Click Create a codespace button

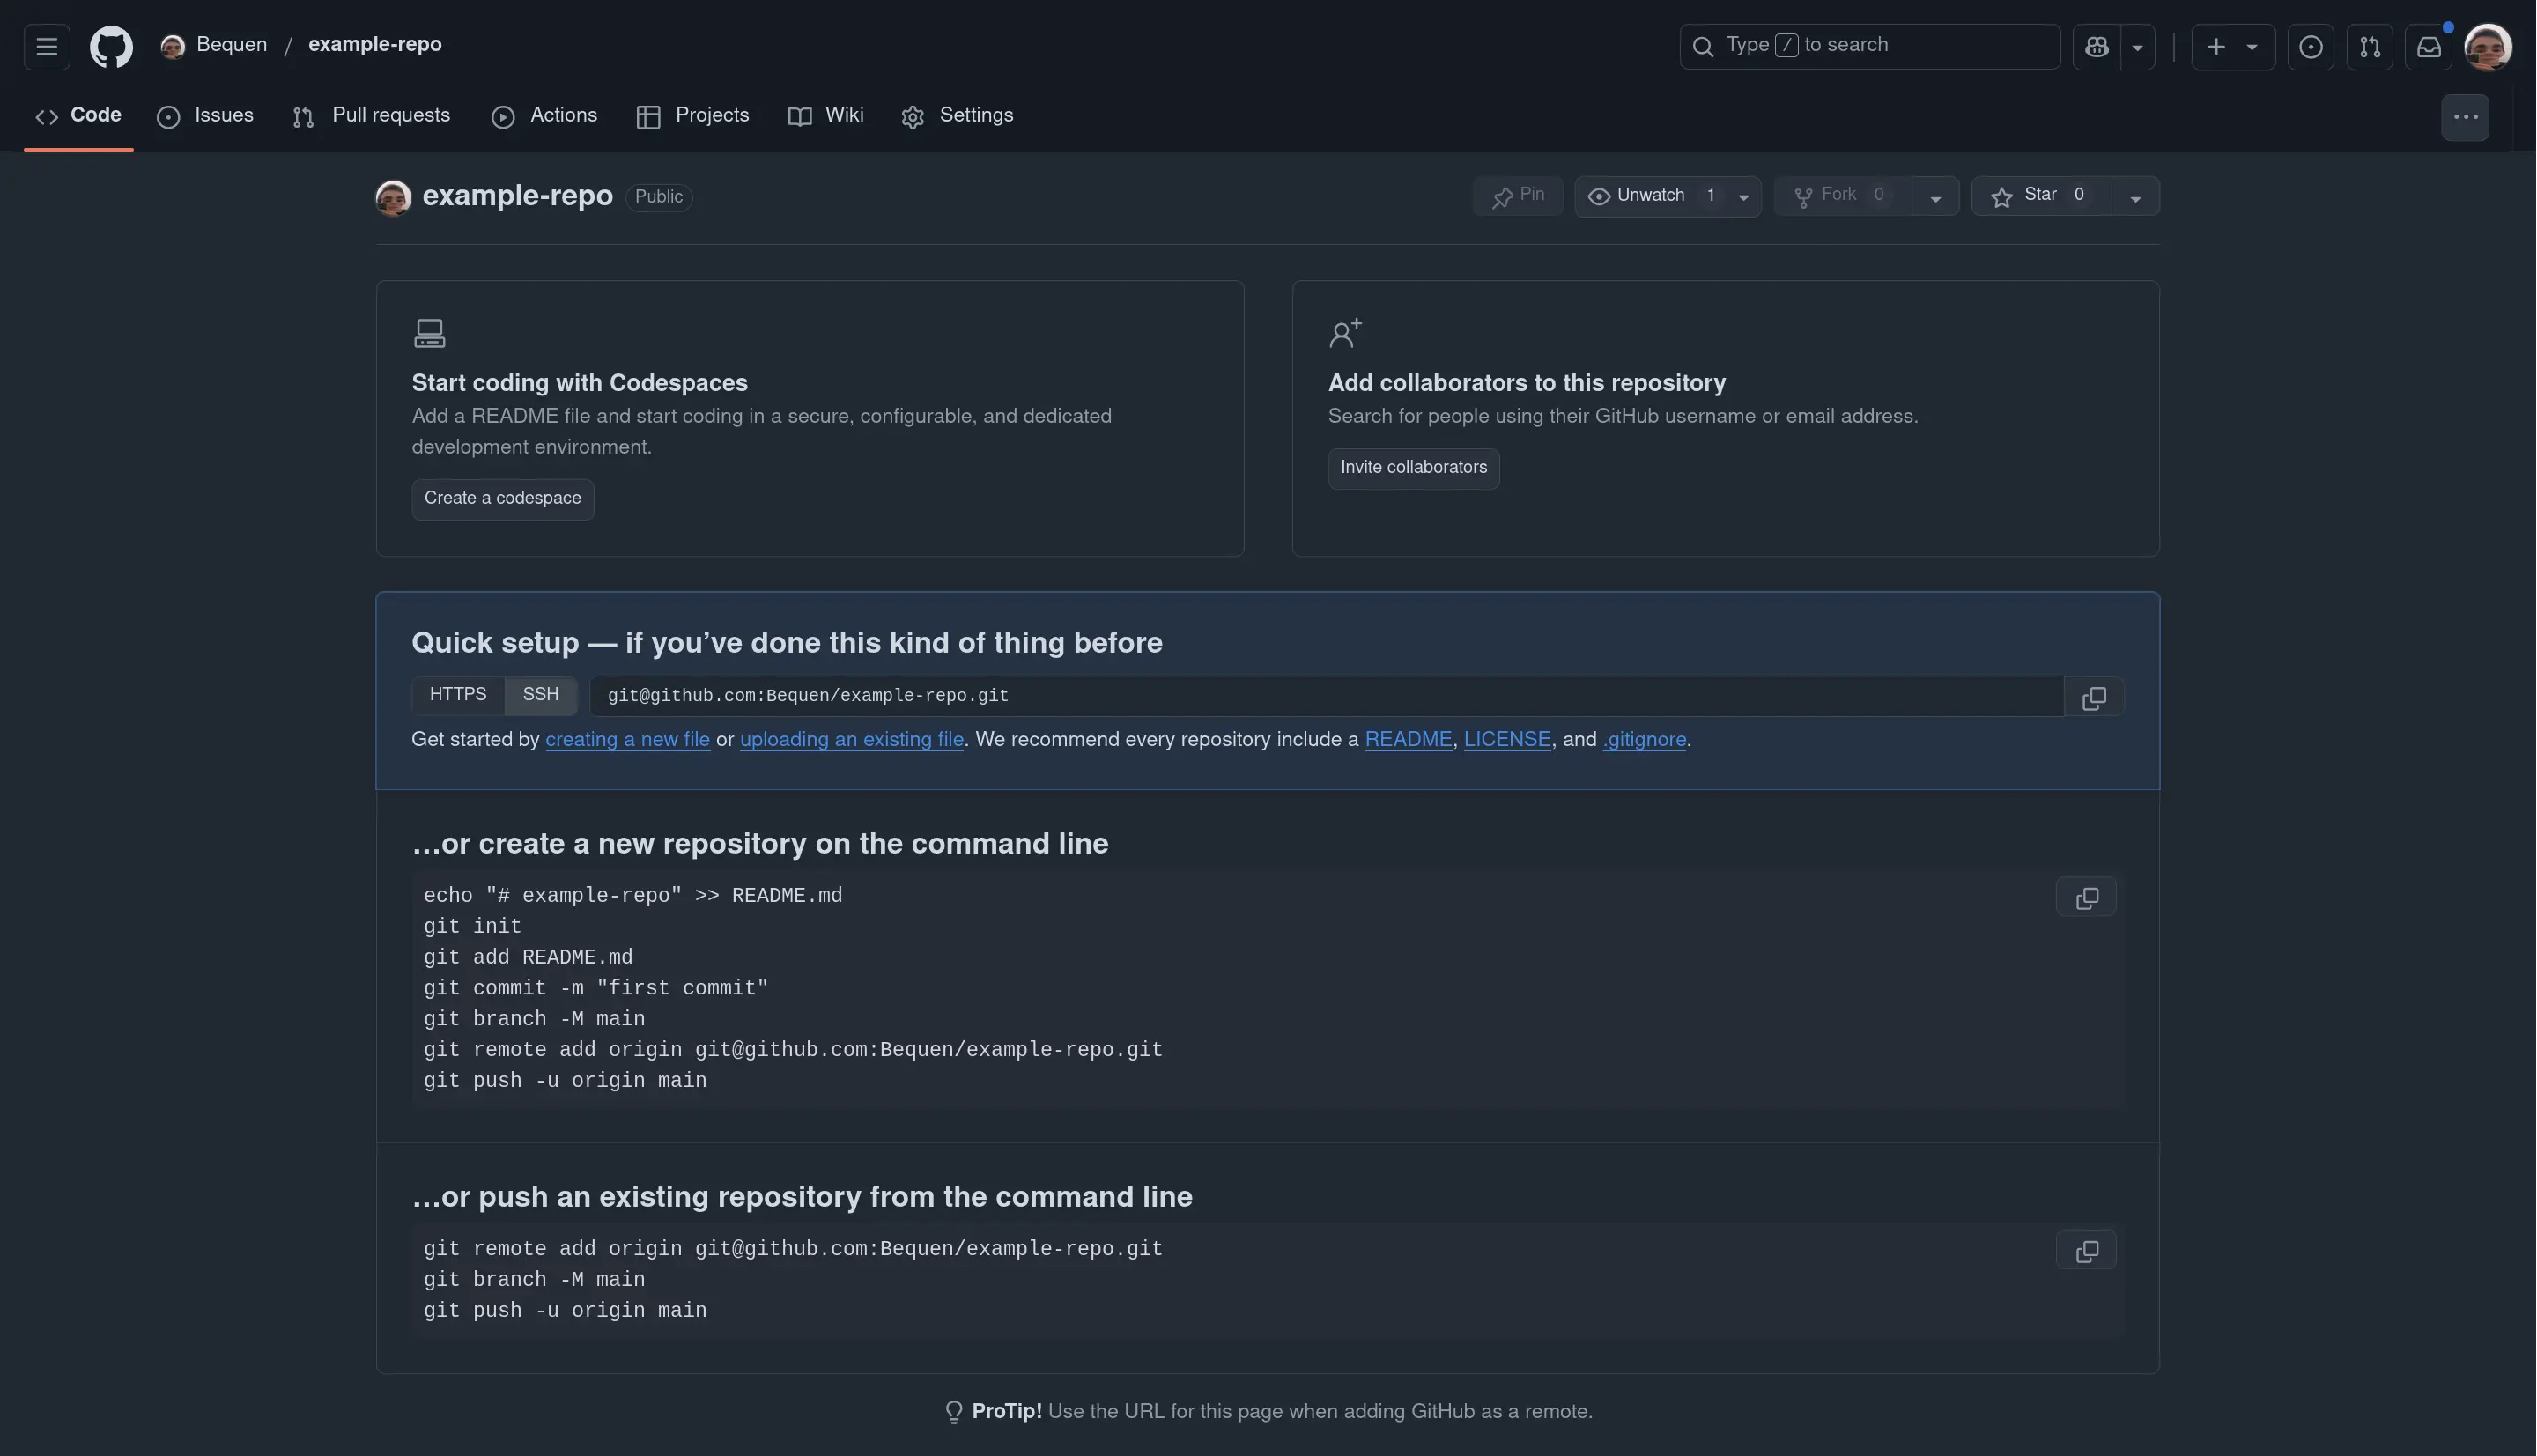click(502, 498)
